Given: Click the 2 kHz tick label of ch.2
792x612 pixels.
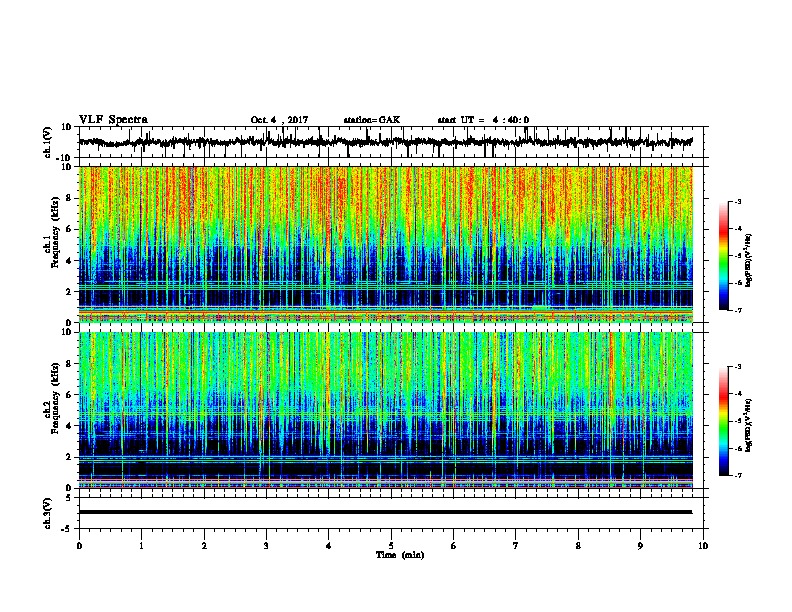Looking at the screenshot, I should click(x=69, y=457).
